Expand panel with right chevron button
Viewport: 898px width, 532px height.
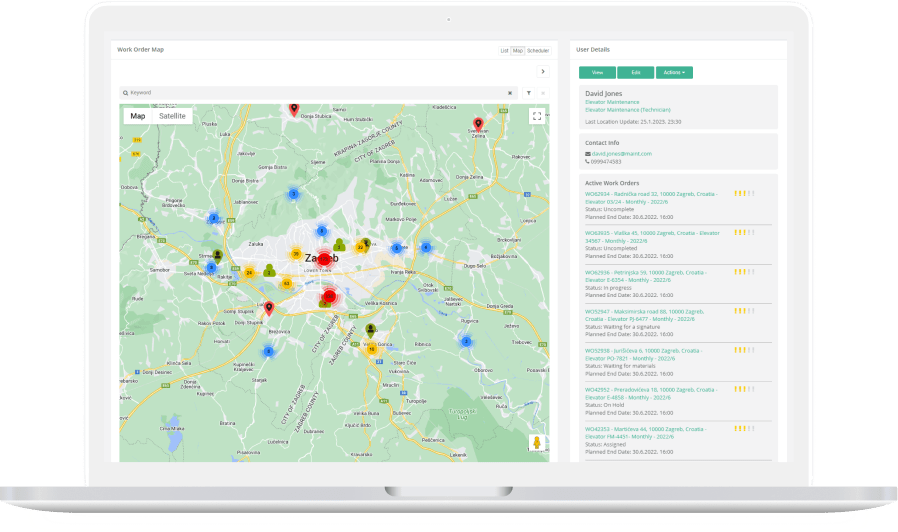pyautogui.click(x=542, y=71)
